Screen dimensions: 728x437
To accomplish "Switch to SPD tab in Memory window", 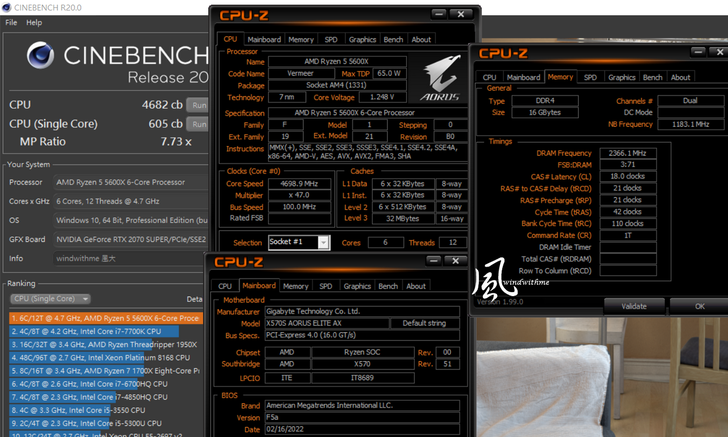I will pyautogui.click(x=590, y=77).
